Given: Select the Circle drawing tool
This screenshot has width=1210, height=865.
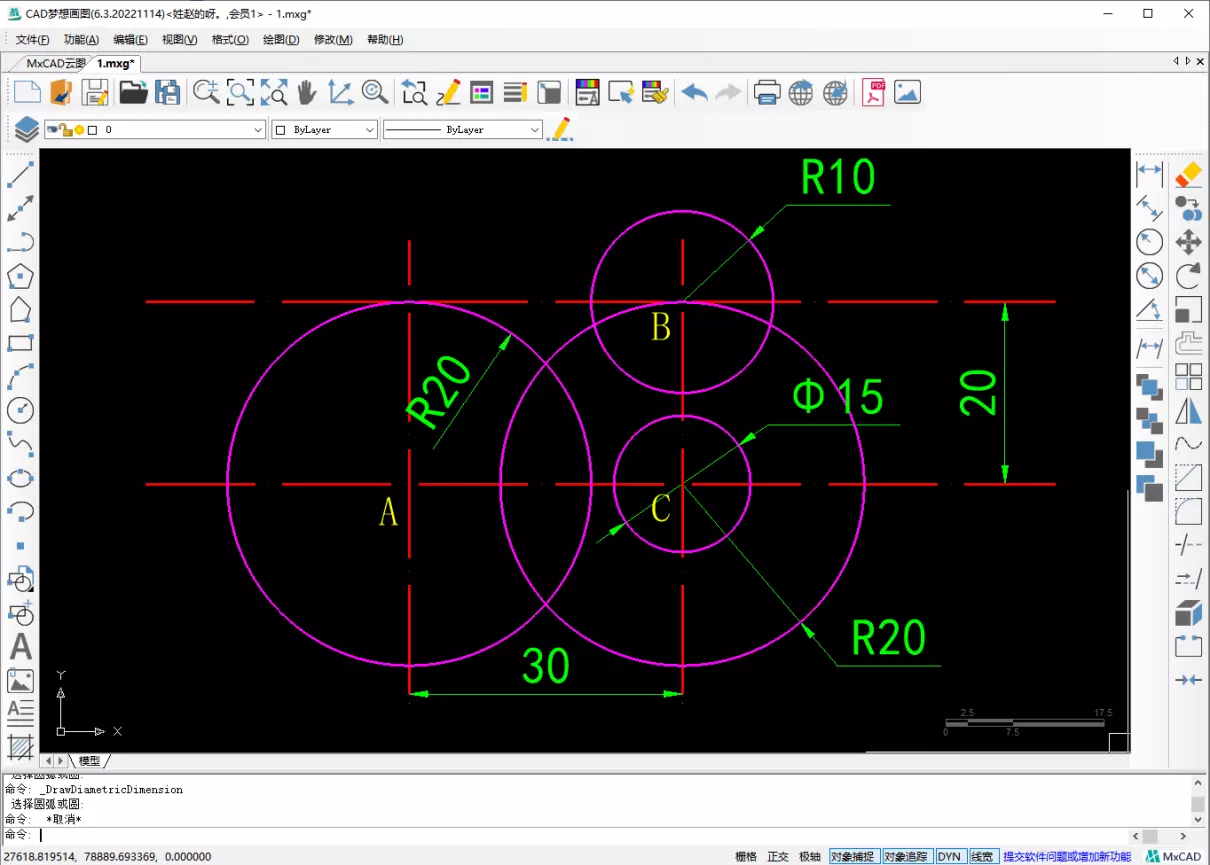Looking at the screenshot, I should [x=21, y=410].
